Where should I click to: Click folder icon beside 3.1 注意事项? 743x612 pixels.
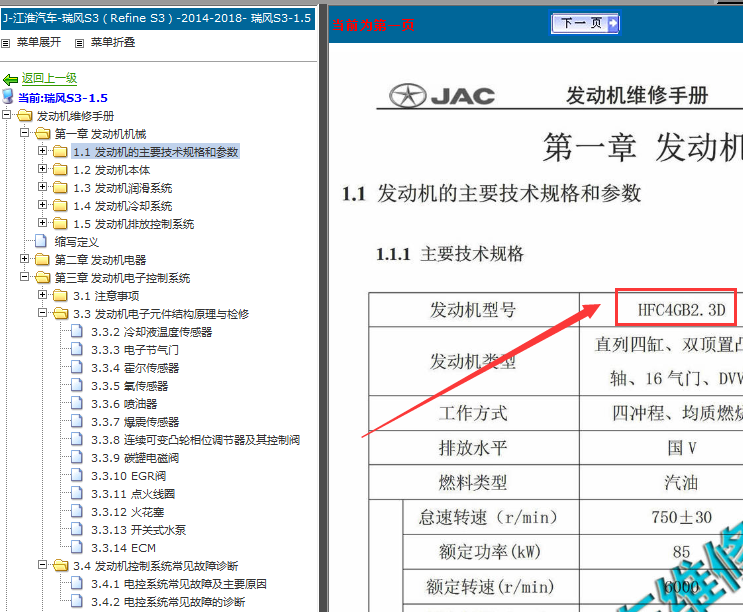(x=60, y=295)
